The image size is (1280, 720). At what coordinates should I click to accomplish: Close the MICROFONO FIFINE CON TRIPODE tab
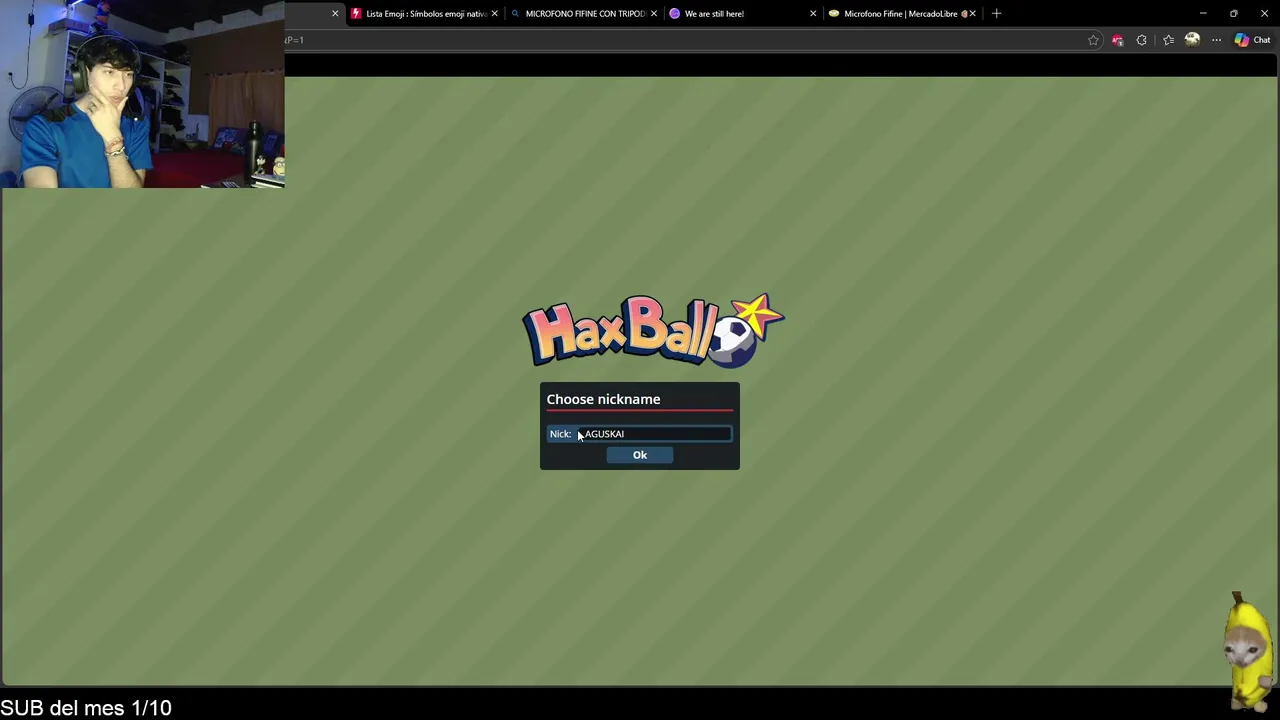[654, 14]
